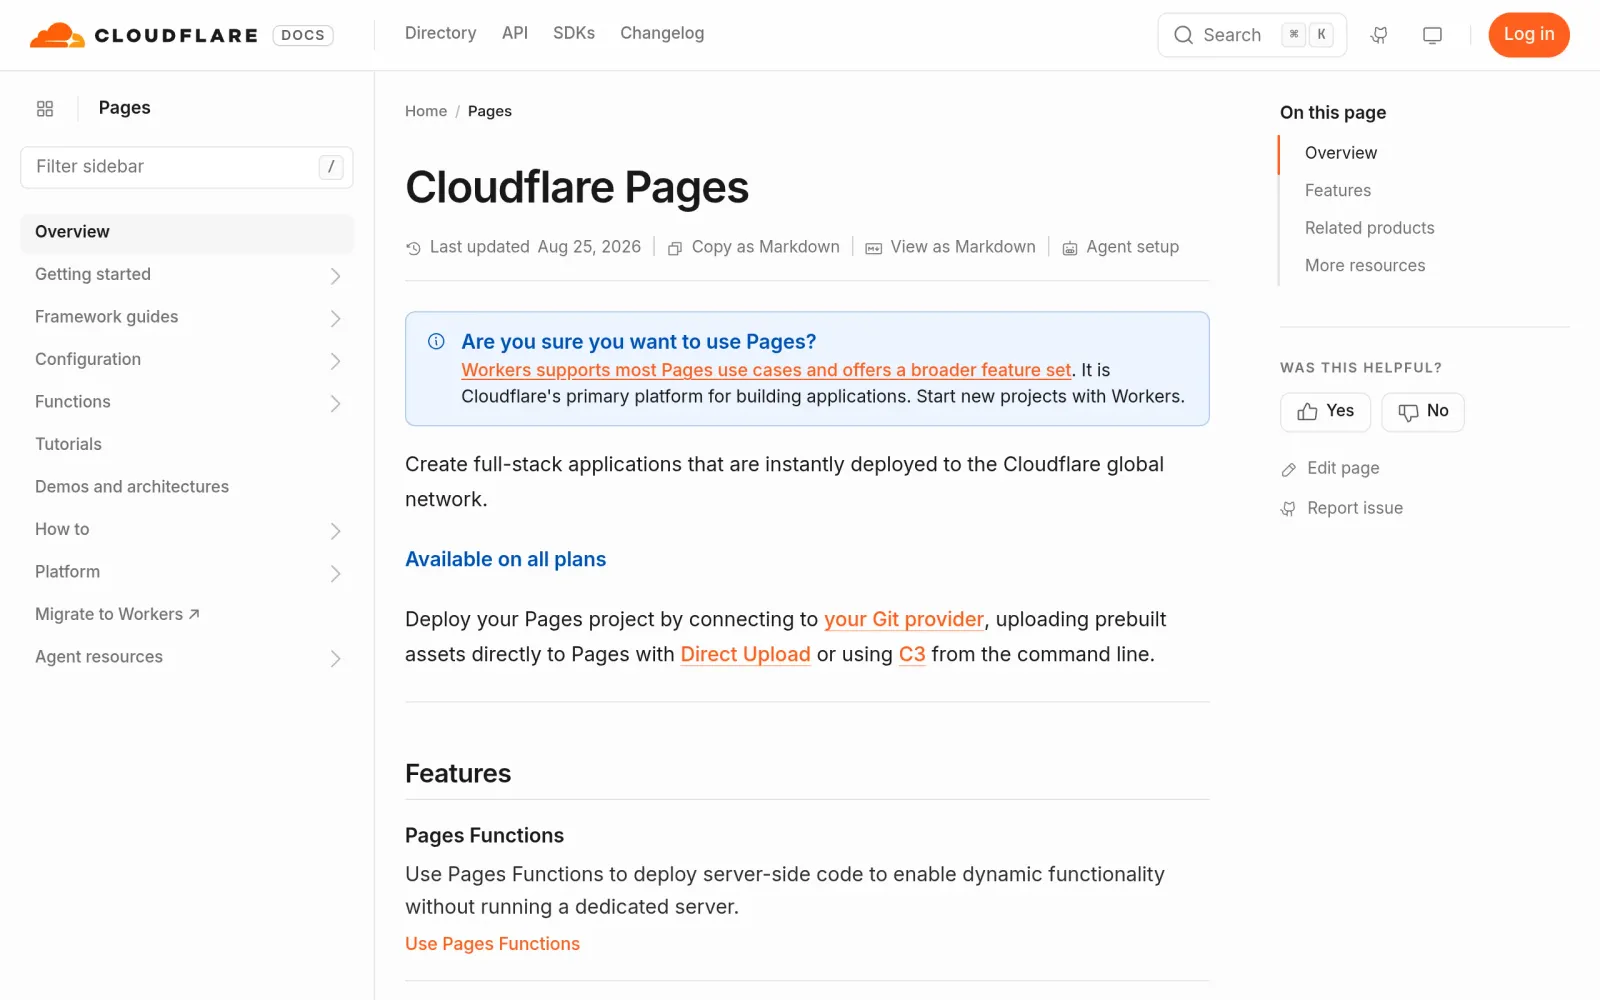Follow the 'your Git provider' link
The height and width of the screenshot is (1000, 1600).
[x=904, y=619]
